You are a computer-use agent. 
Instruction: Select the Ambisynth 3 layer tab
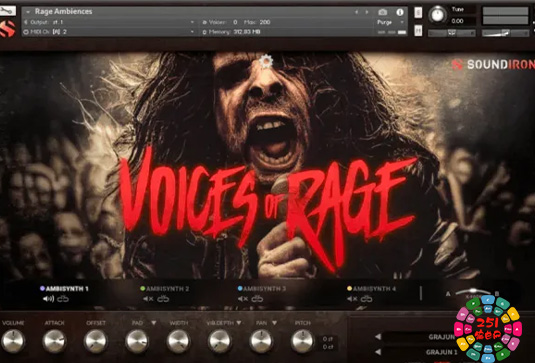click(x=261, y=289)
